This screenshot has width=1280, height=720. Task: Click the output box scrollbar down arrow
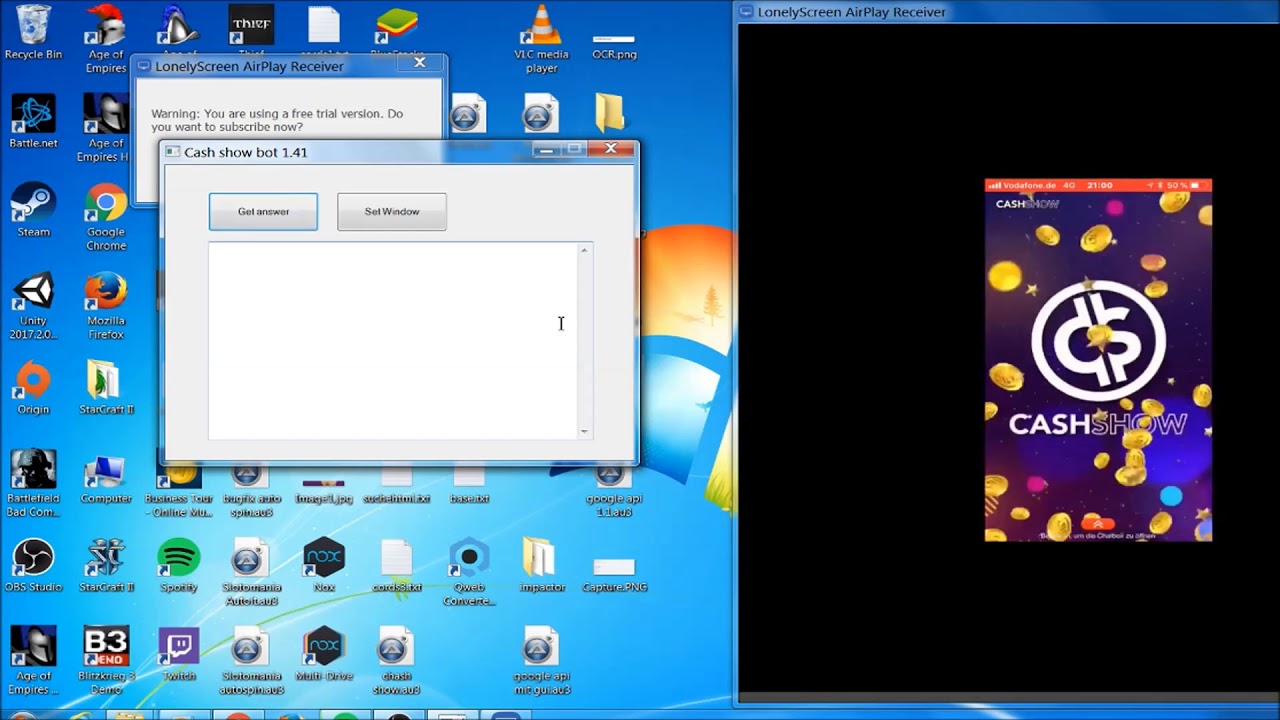[585, 432]
